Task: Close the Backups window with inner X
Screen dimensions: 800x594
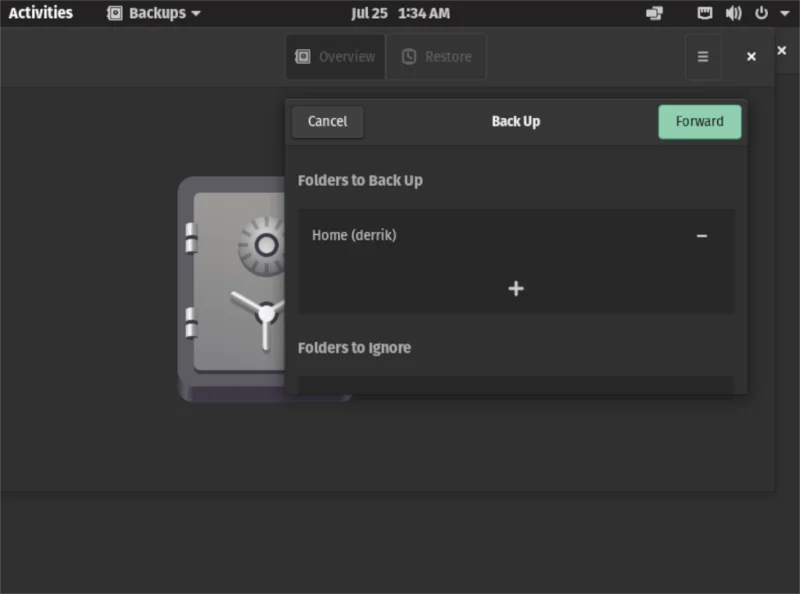Action: pos(751,57)
